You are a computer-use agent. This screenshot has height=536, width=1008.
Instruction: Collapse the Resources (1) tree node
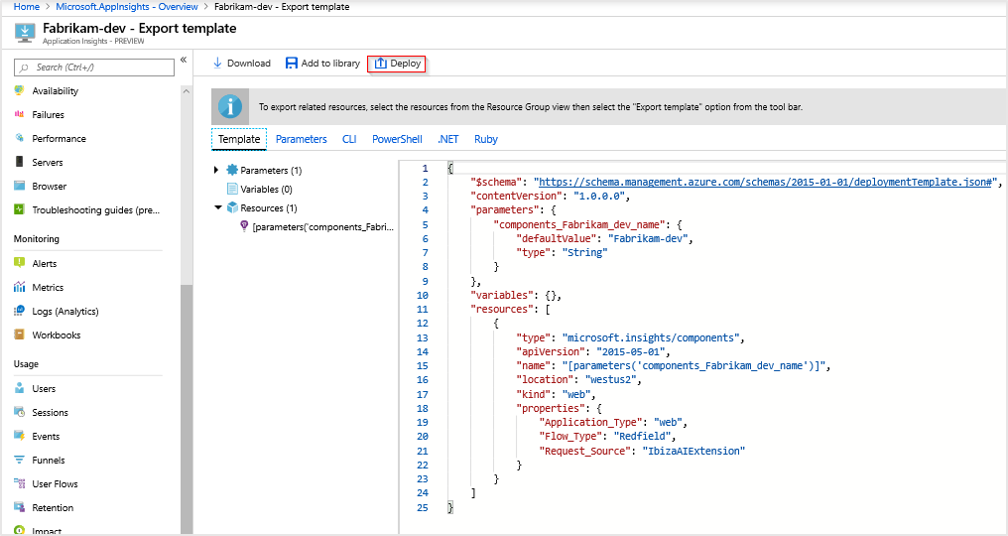(x=218, y=208)
